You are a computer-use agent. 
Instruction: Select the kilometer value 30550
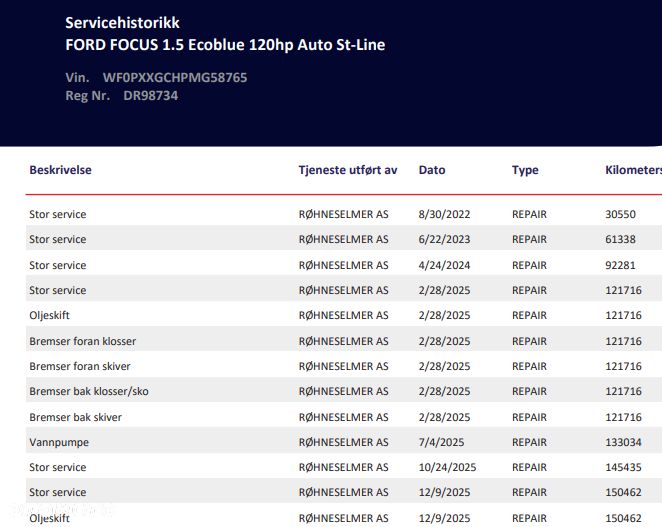point(621,214)
